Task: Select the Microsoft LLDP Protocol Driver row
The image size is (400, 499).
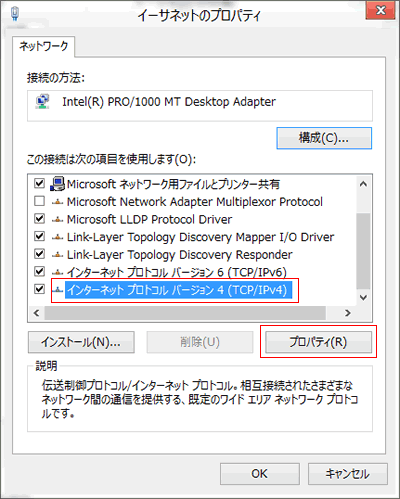Action: 149,219
